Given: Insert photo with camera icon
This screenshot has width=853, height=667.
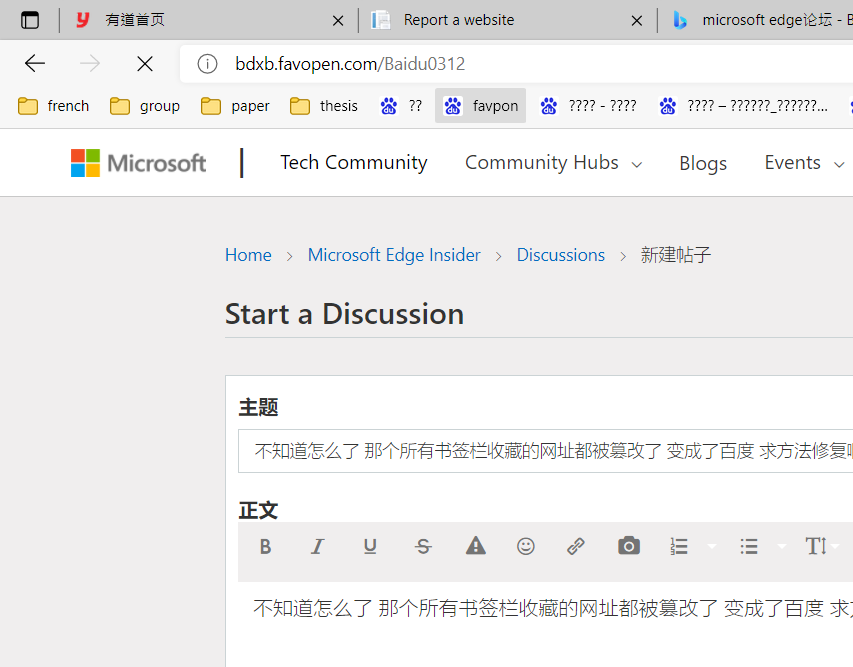Looking at the screenshot, I should click(x=628, y=546).
